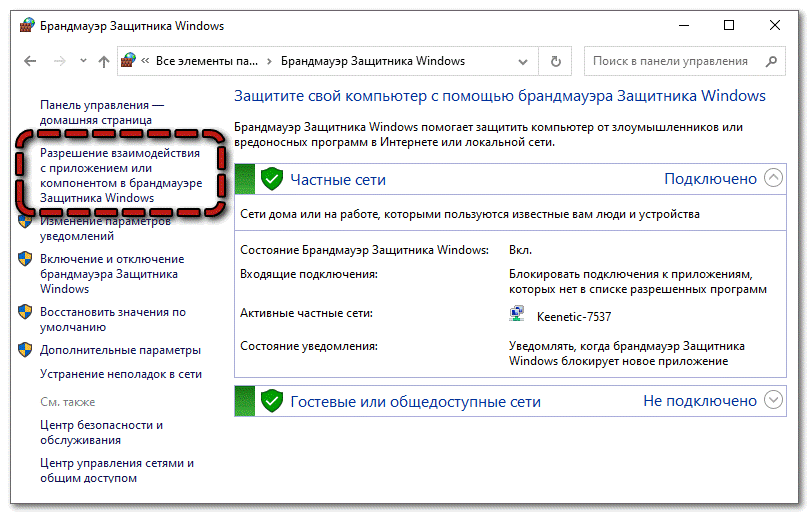Click shield icon beside 'Дополнительные параметры'
This screenshot has width=810, height=515.
pyautogui.click(x=25, y=350)
